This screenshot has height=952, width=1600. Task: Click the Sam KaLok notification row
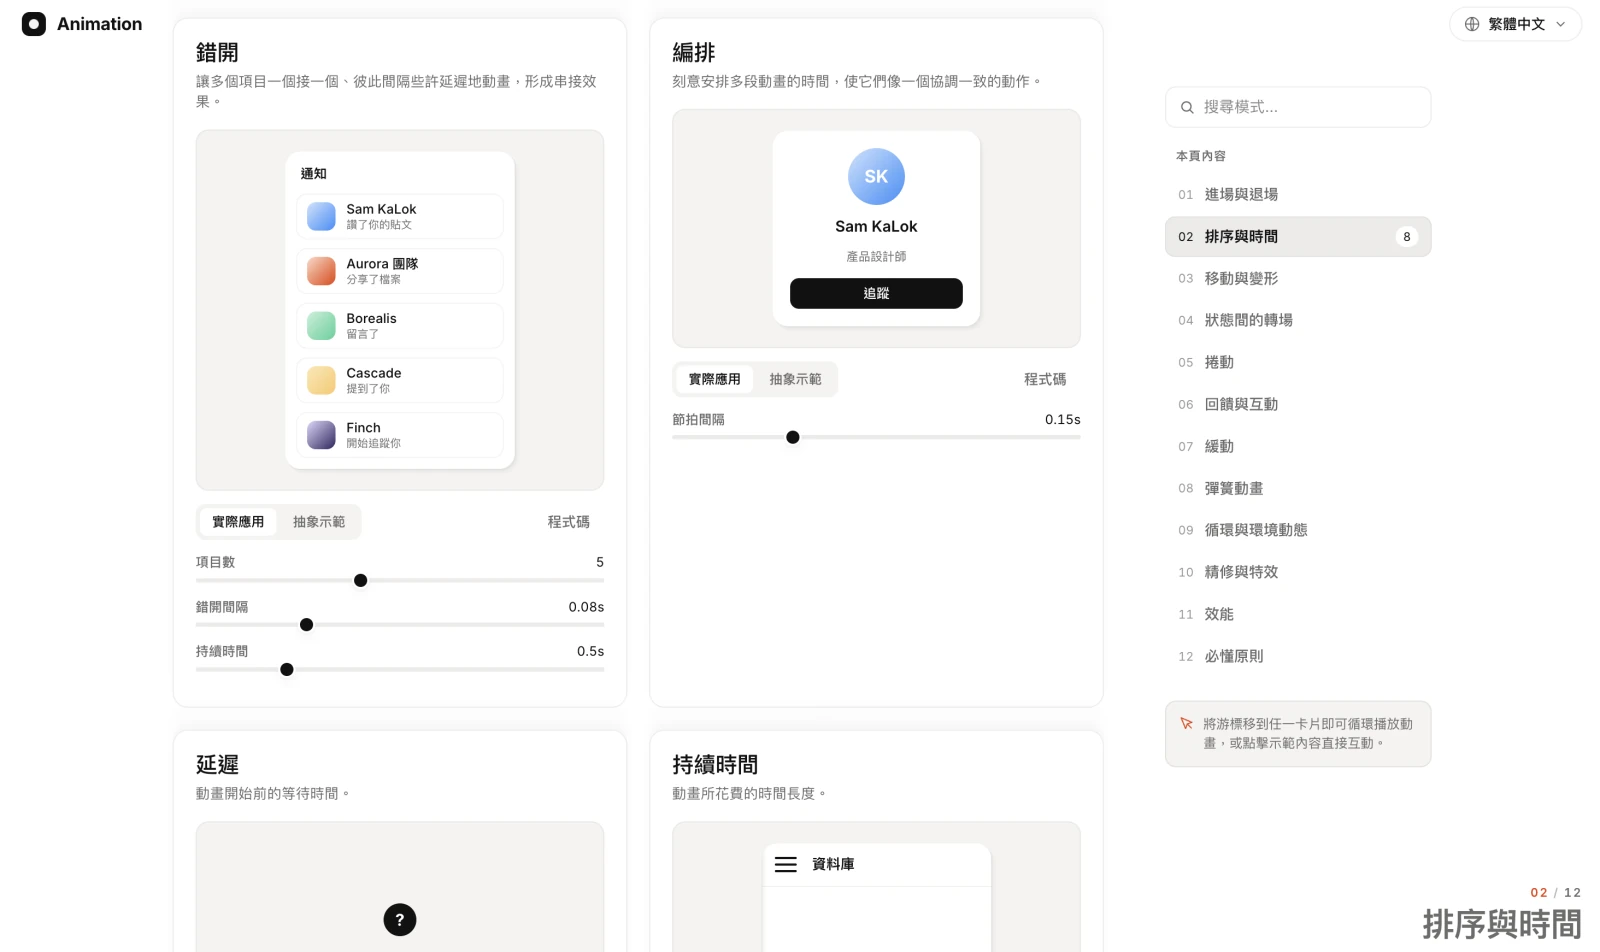(x=400, y=216)
